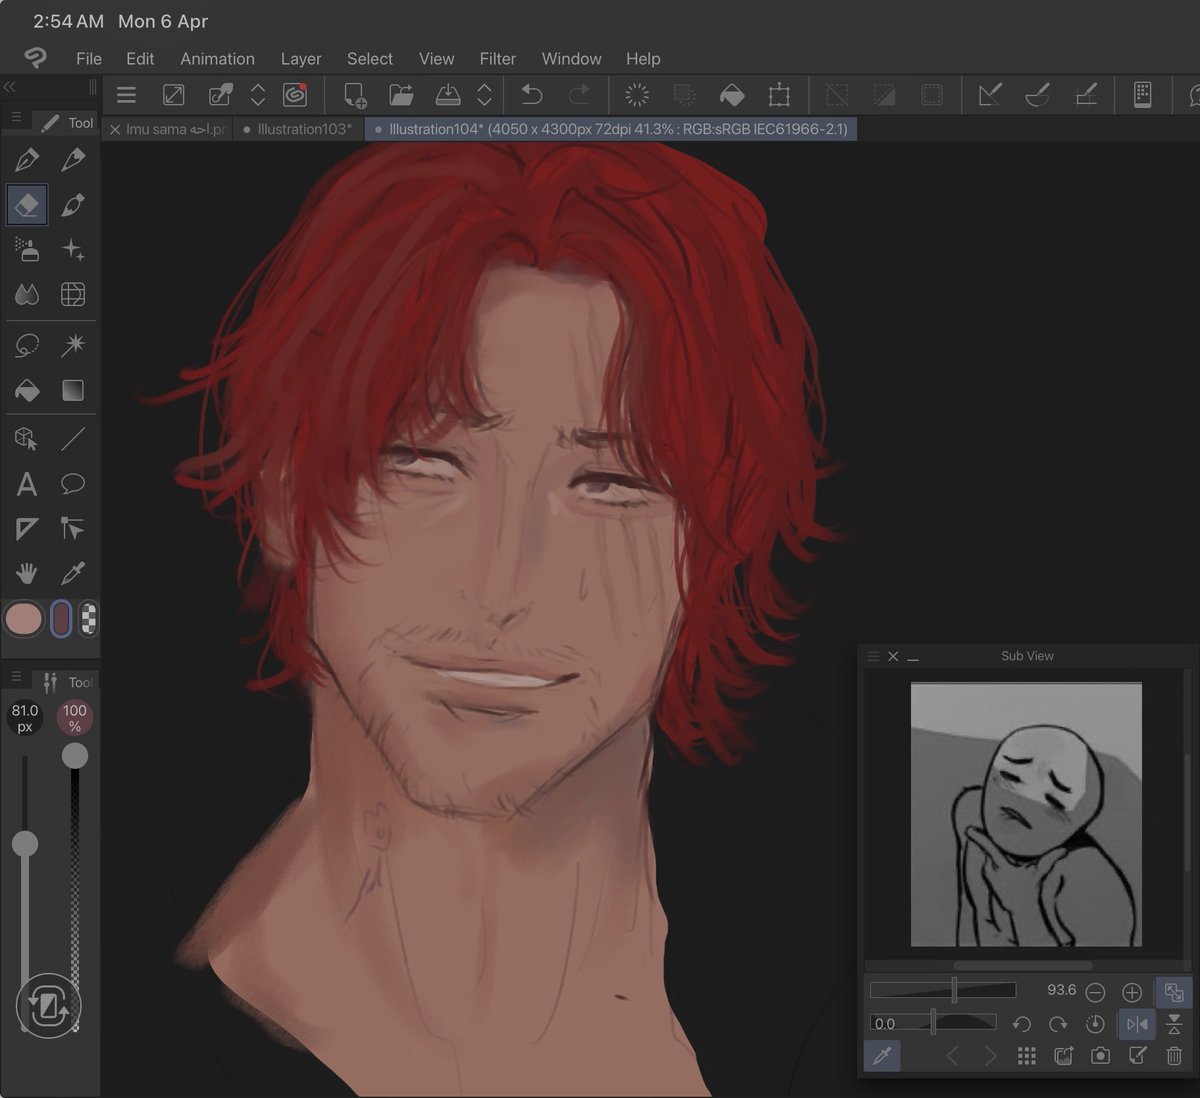Select the Eraser tool
1200x1098 pixels.
[x=27, y=205]
